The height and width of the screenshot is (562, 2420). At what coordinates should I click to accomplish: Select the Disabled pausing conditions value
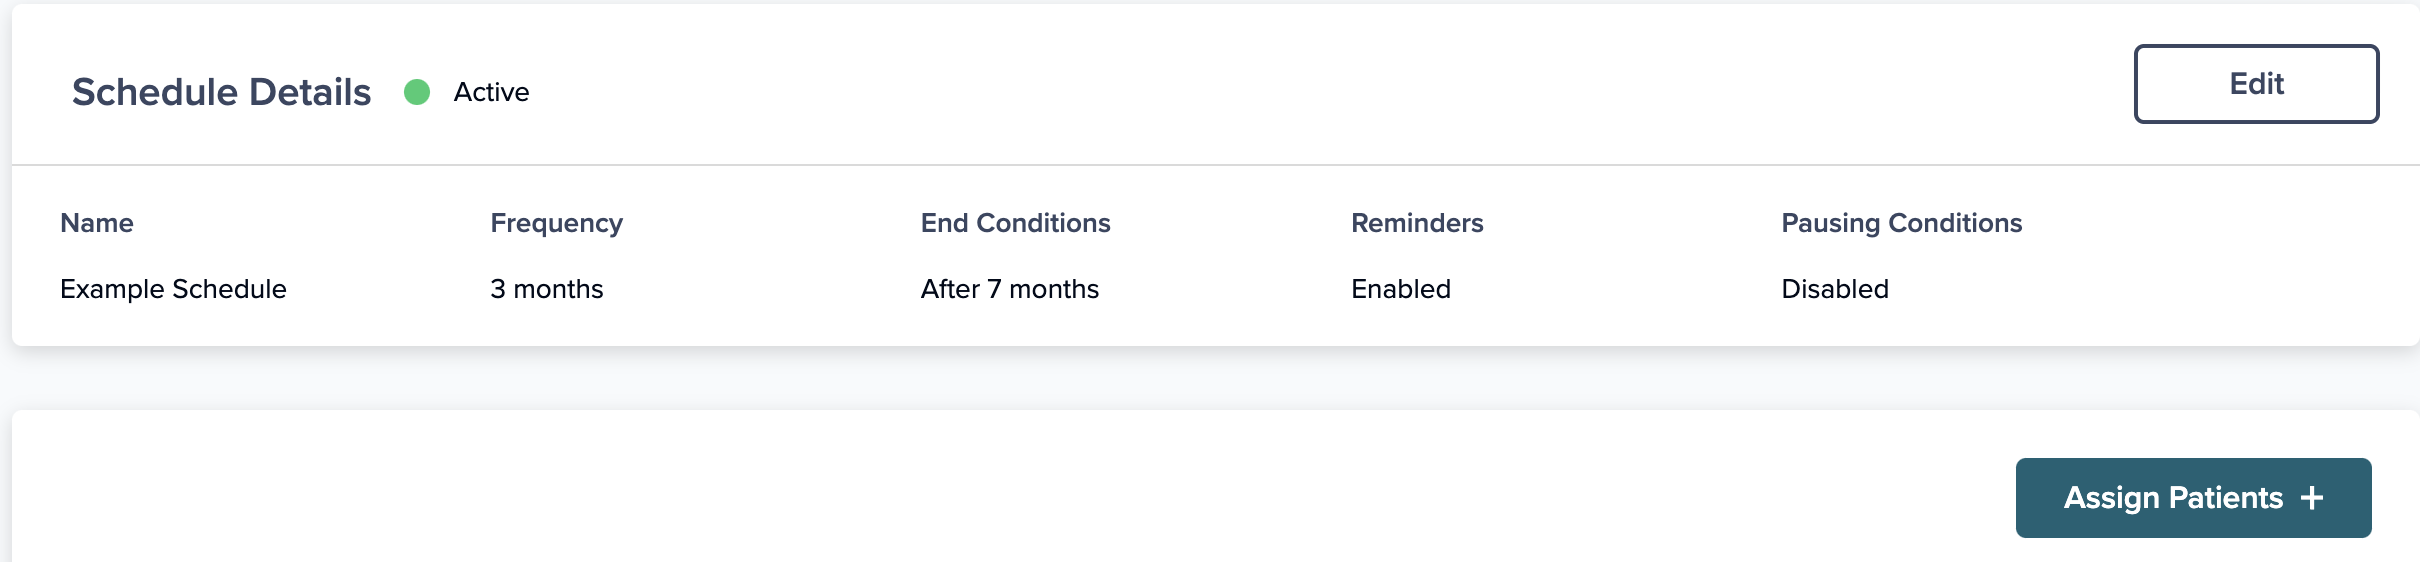point(1835,289)
